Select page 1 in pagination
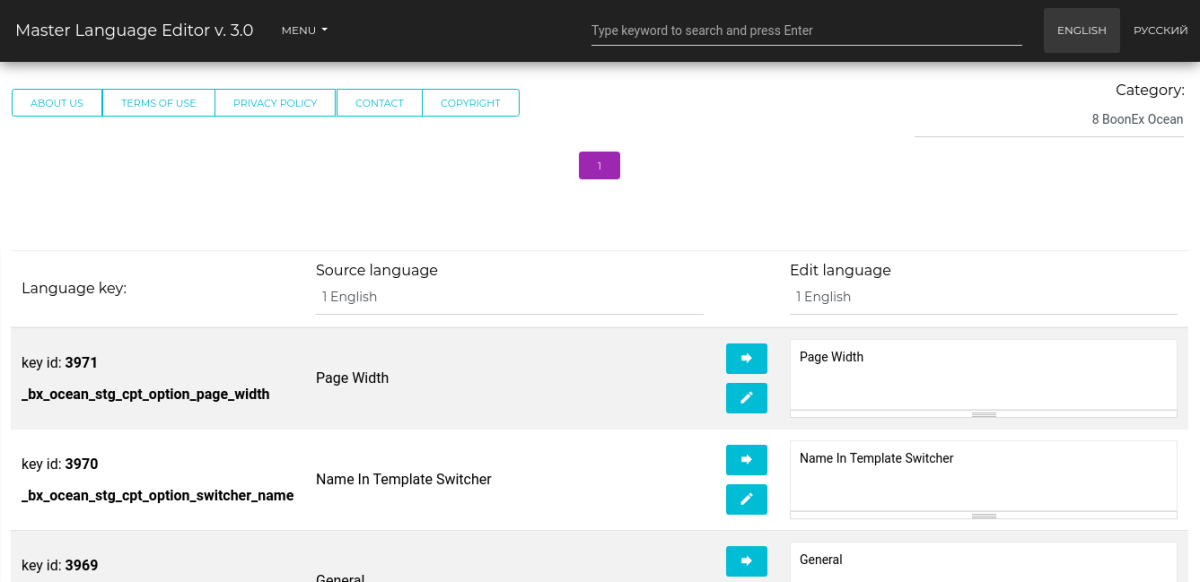This screenshot has width=1200, height=582. point(599,166)
